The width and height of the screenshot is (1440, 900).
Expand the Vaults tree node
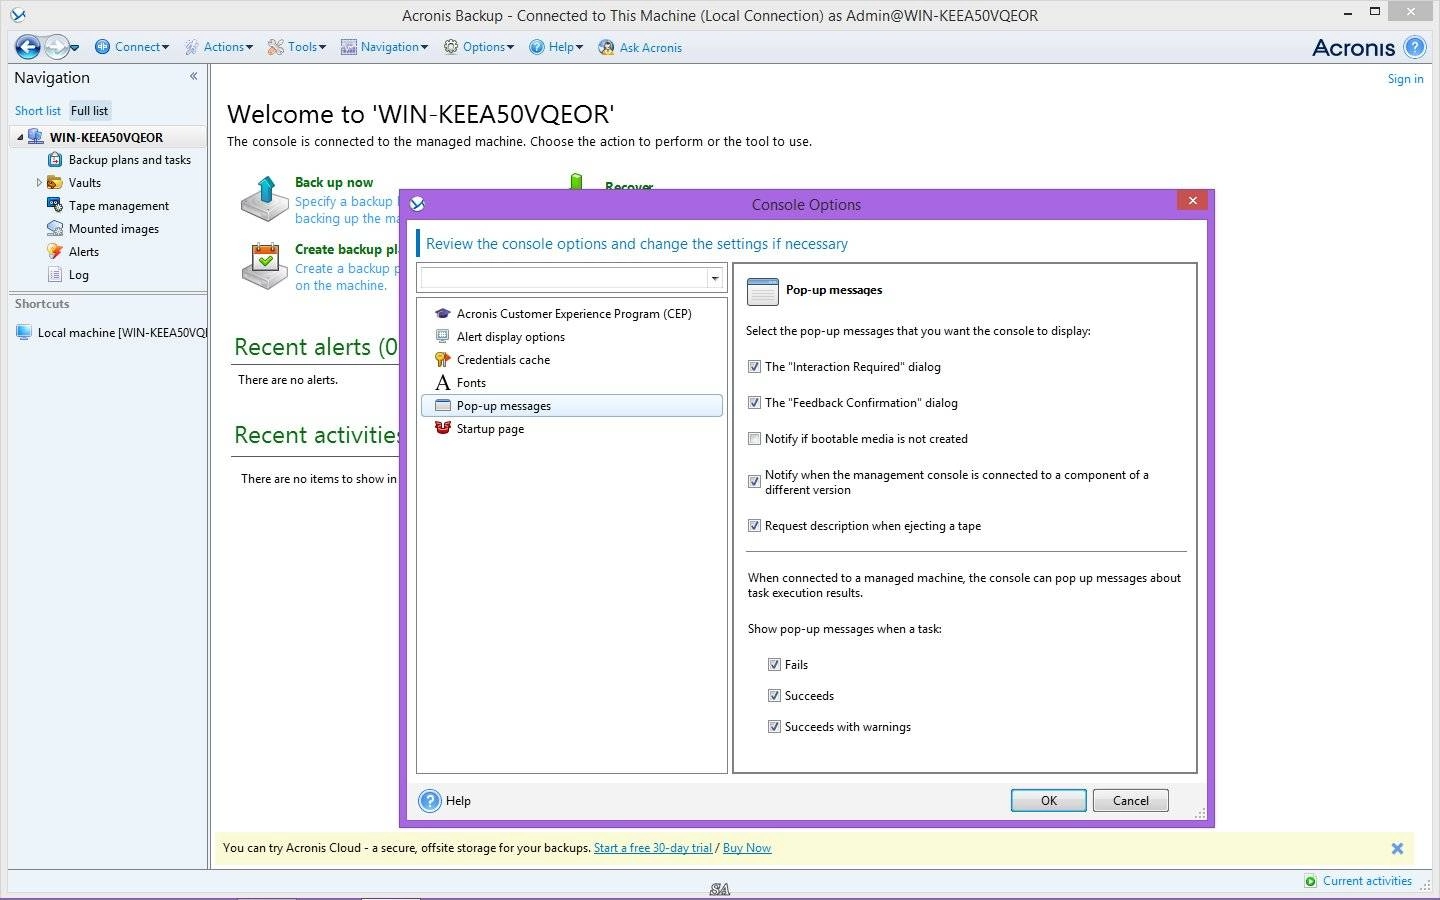click(x=39, y=183)
